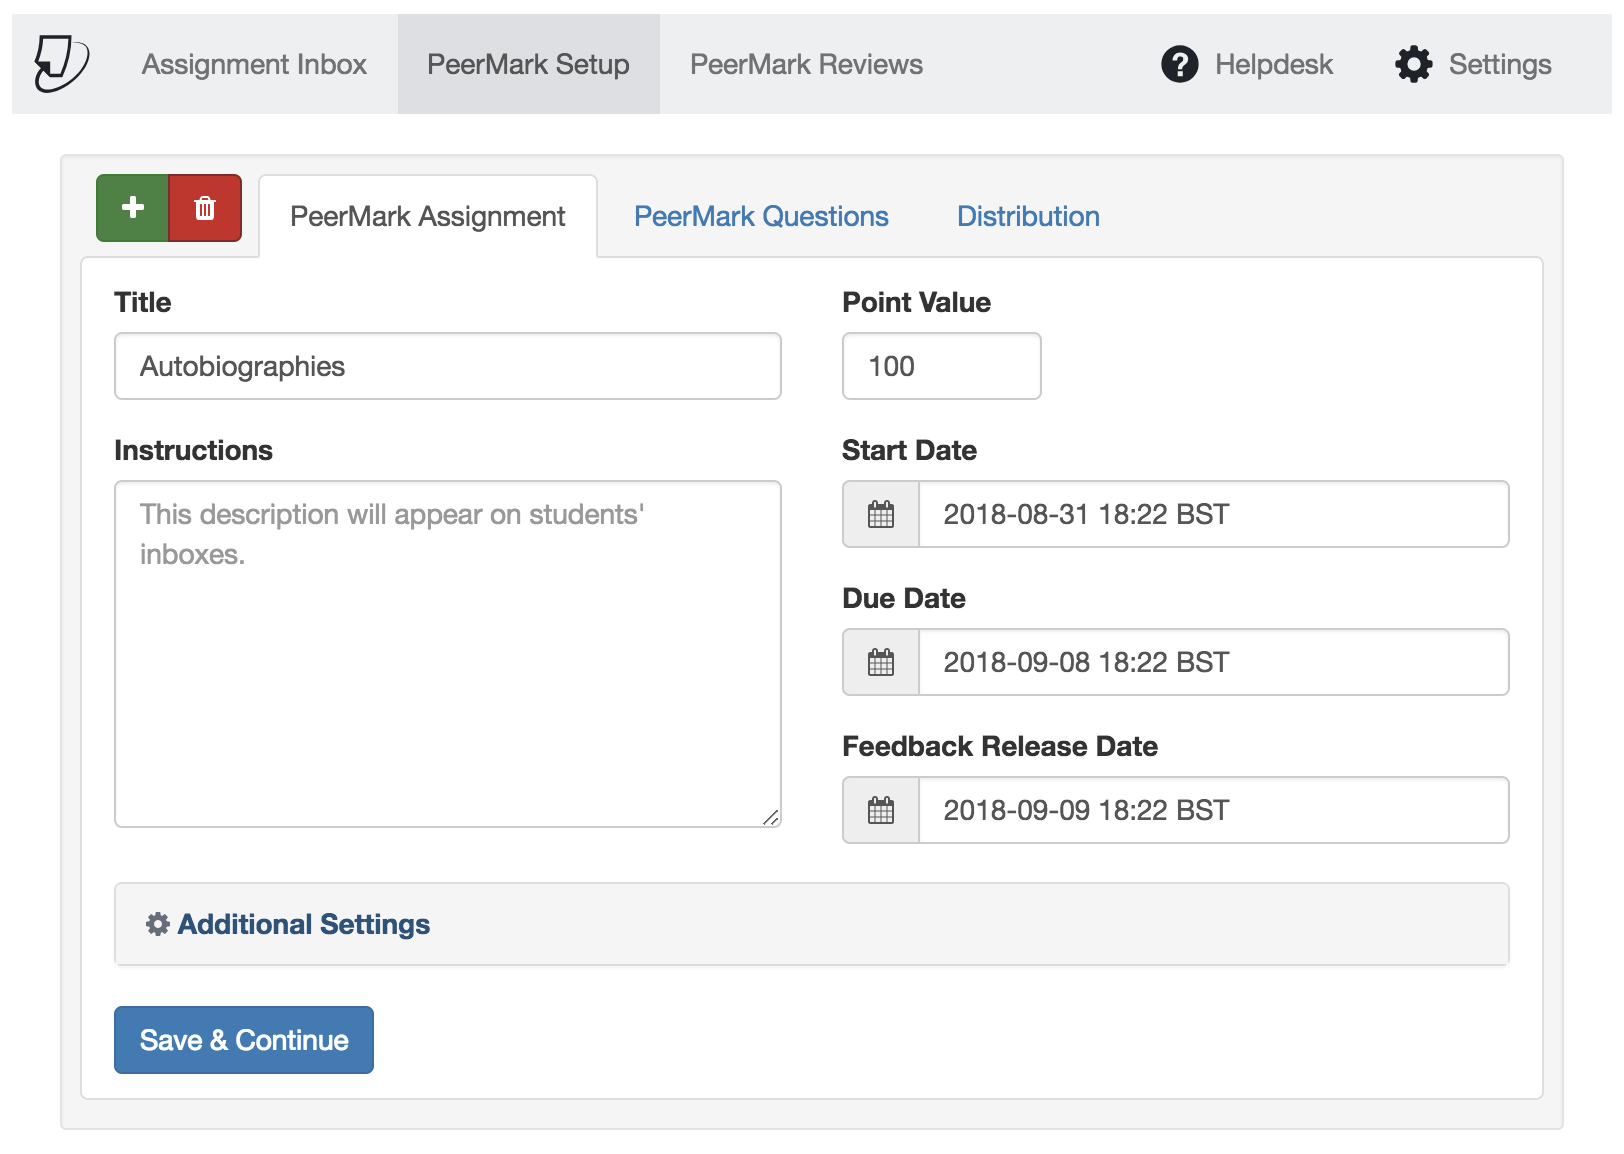1624x1154 pixels.
Task: Click inside the Instructions text area
Action: click(448, 654)
